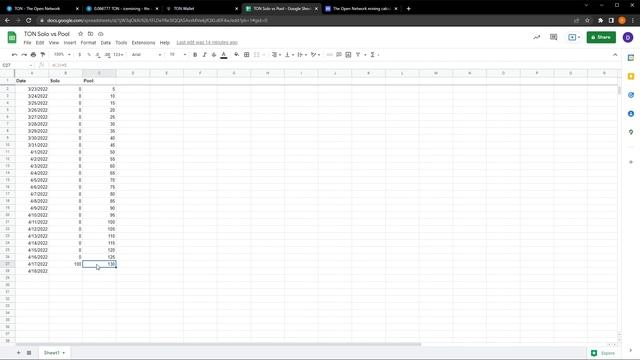Click the All sheets list icon
Screen dimensions: 640x360
point(29,353)
